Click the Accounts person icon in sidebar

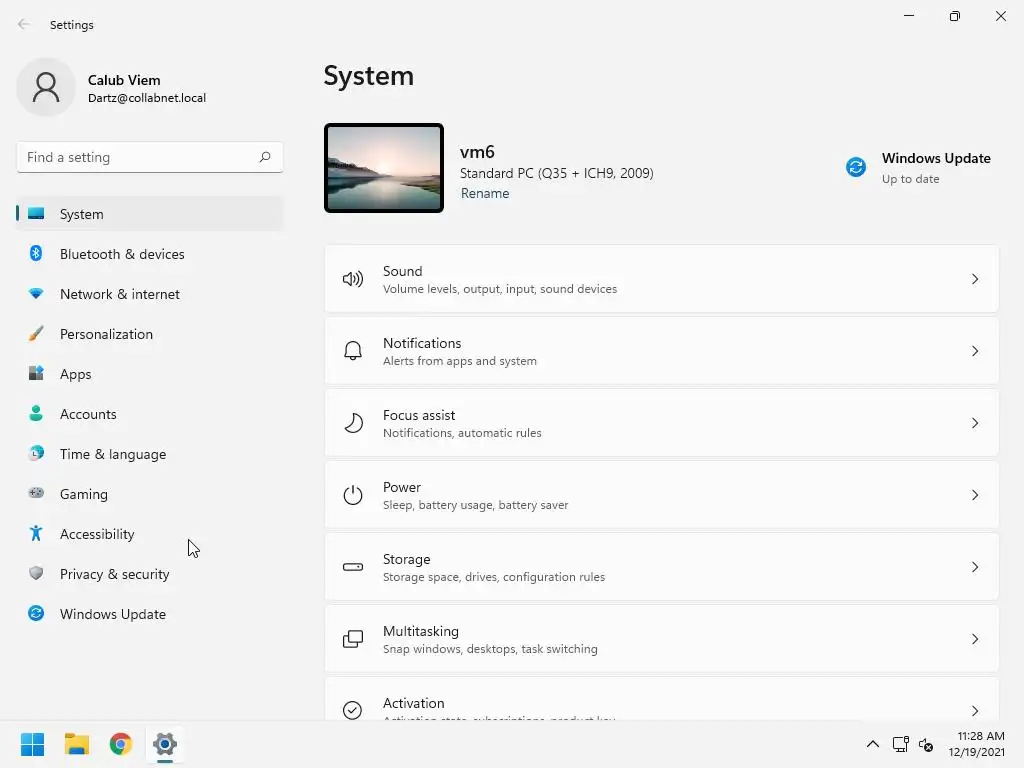click(x=36, y=413)
